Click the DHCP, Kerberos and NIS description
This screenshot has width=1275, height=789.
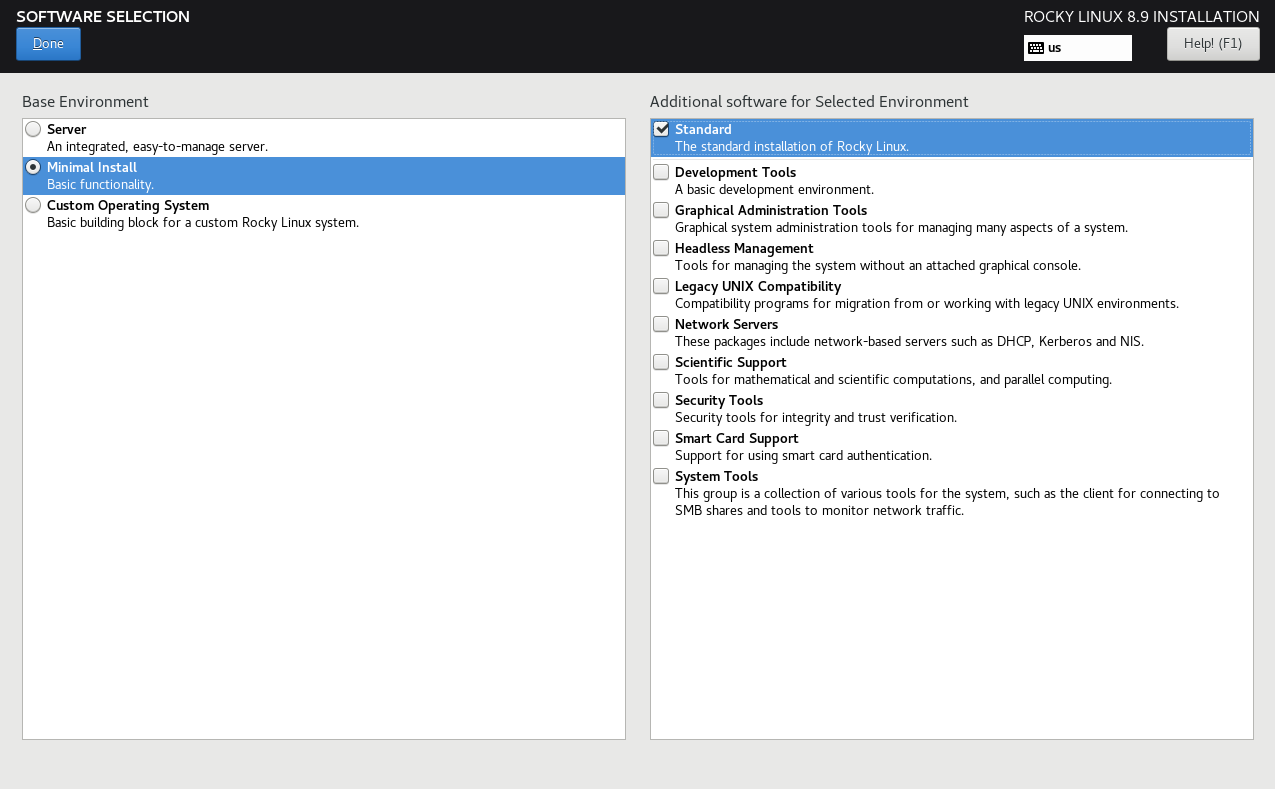[x=909, y=342]
